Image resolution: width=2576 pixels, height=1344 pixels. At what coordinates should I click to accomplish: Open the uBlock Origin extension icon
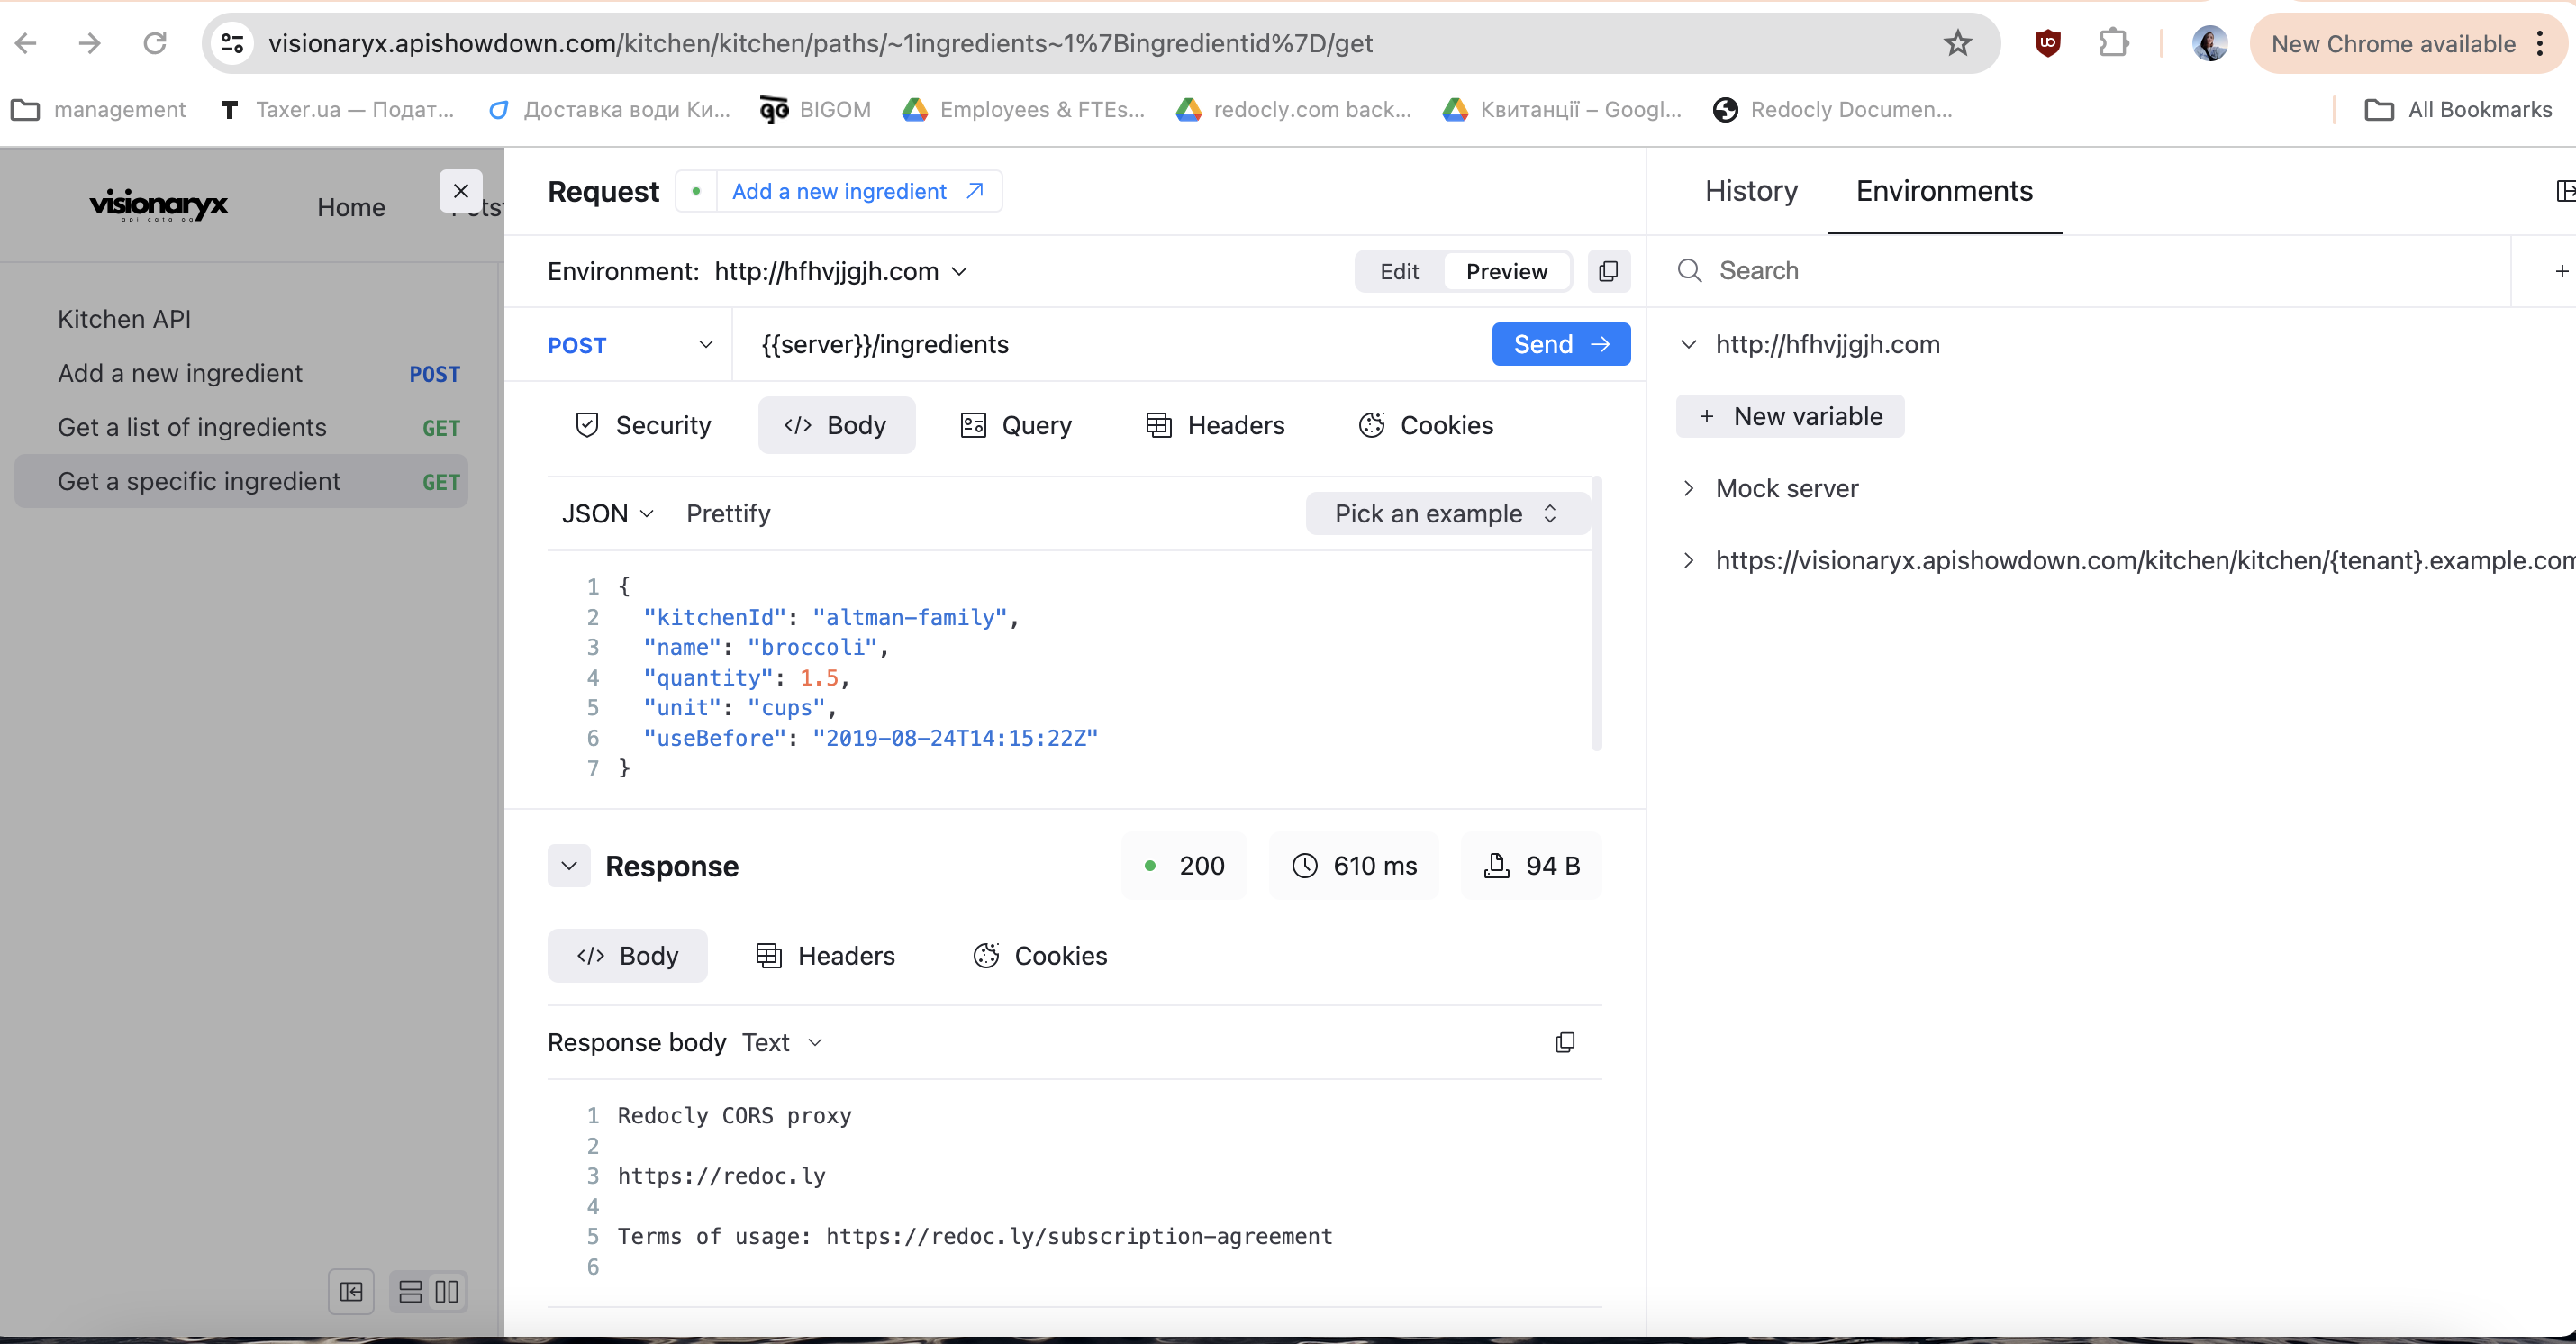[2047, 43]
